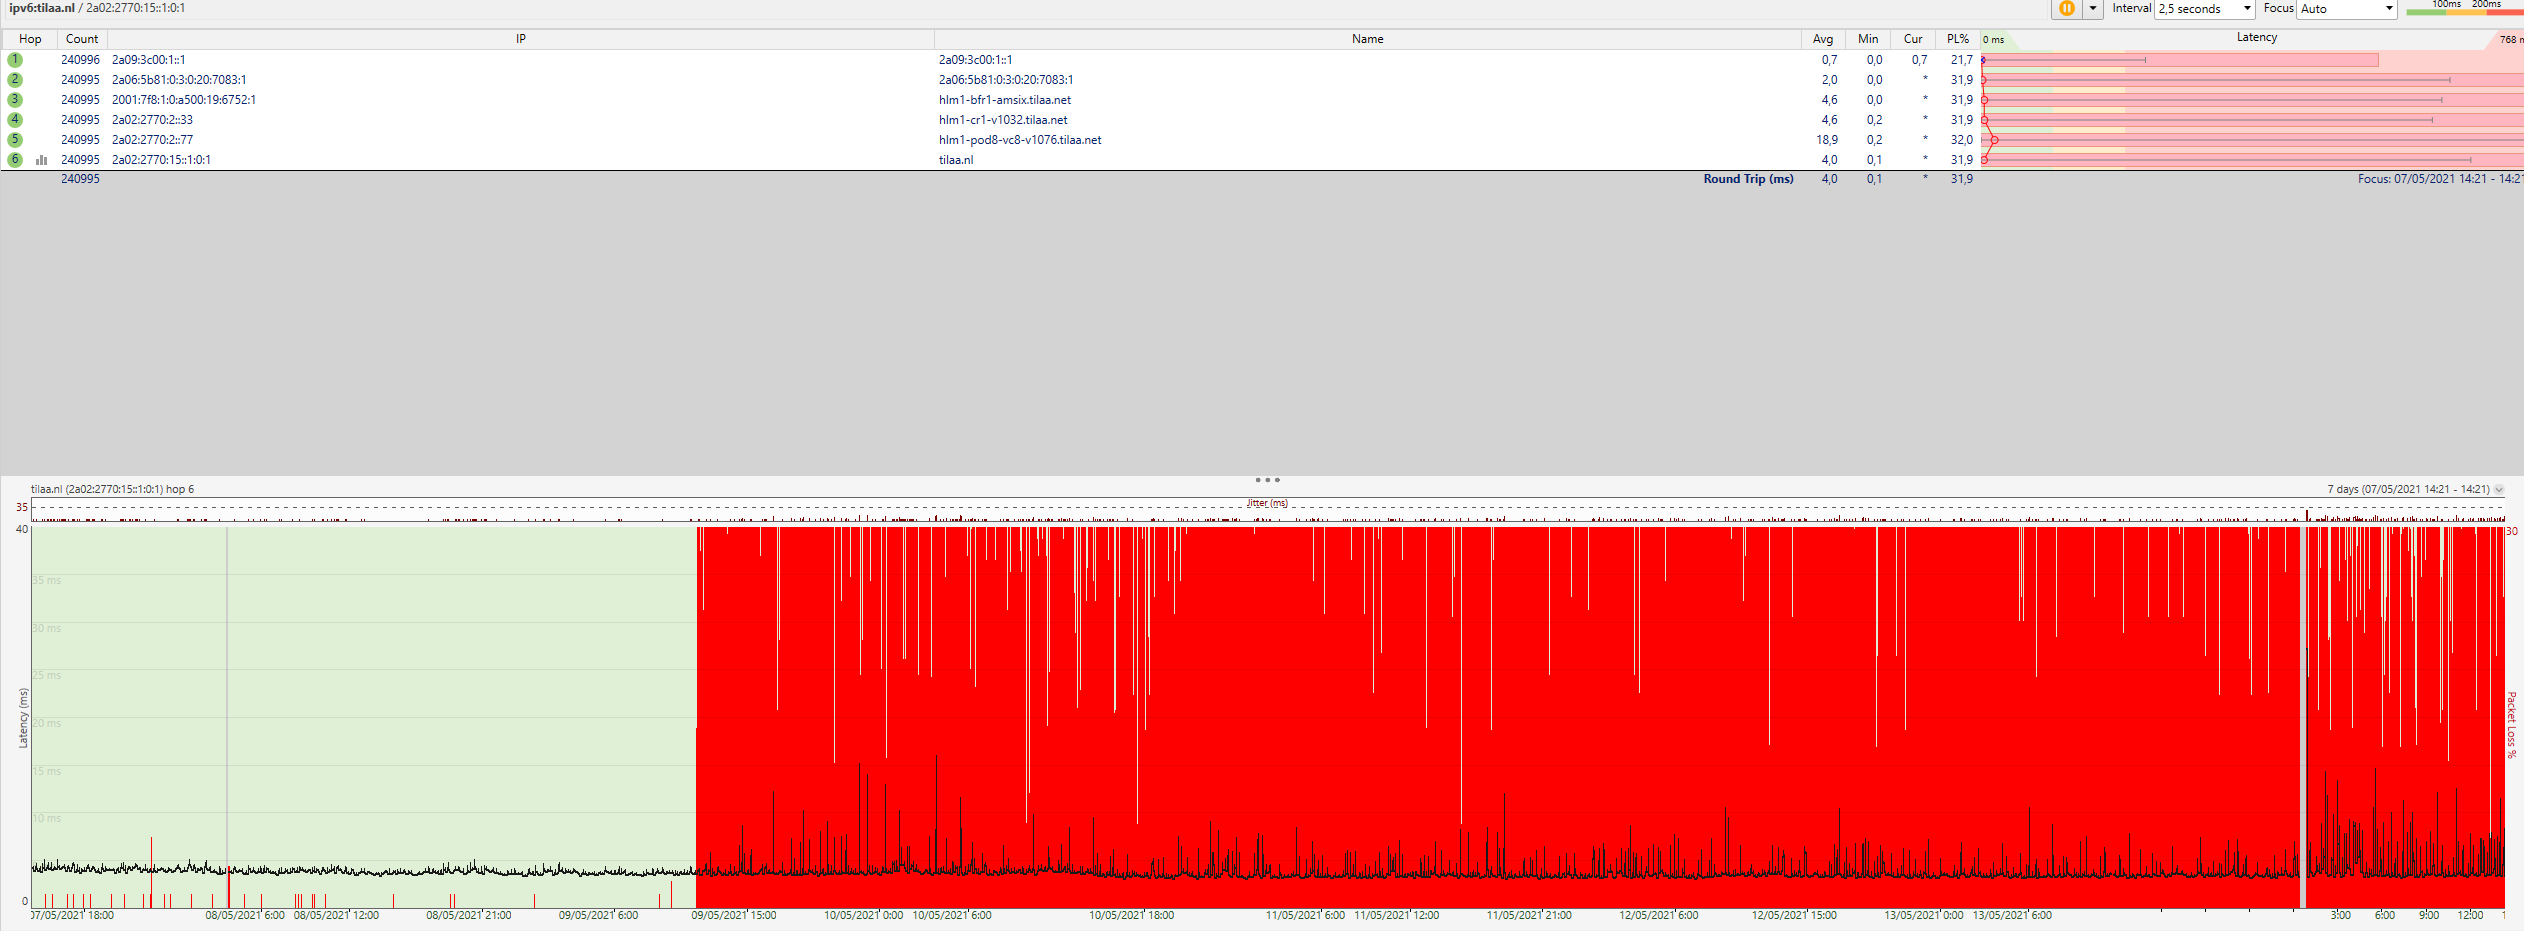Click hop 4 circle for hlm1-cr1-v1032.tilaa.net
This screenshot has height=931, width=2524.
(x=14, y=119)
